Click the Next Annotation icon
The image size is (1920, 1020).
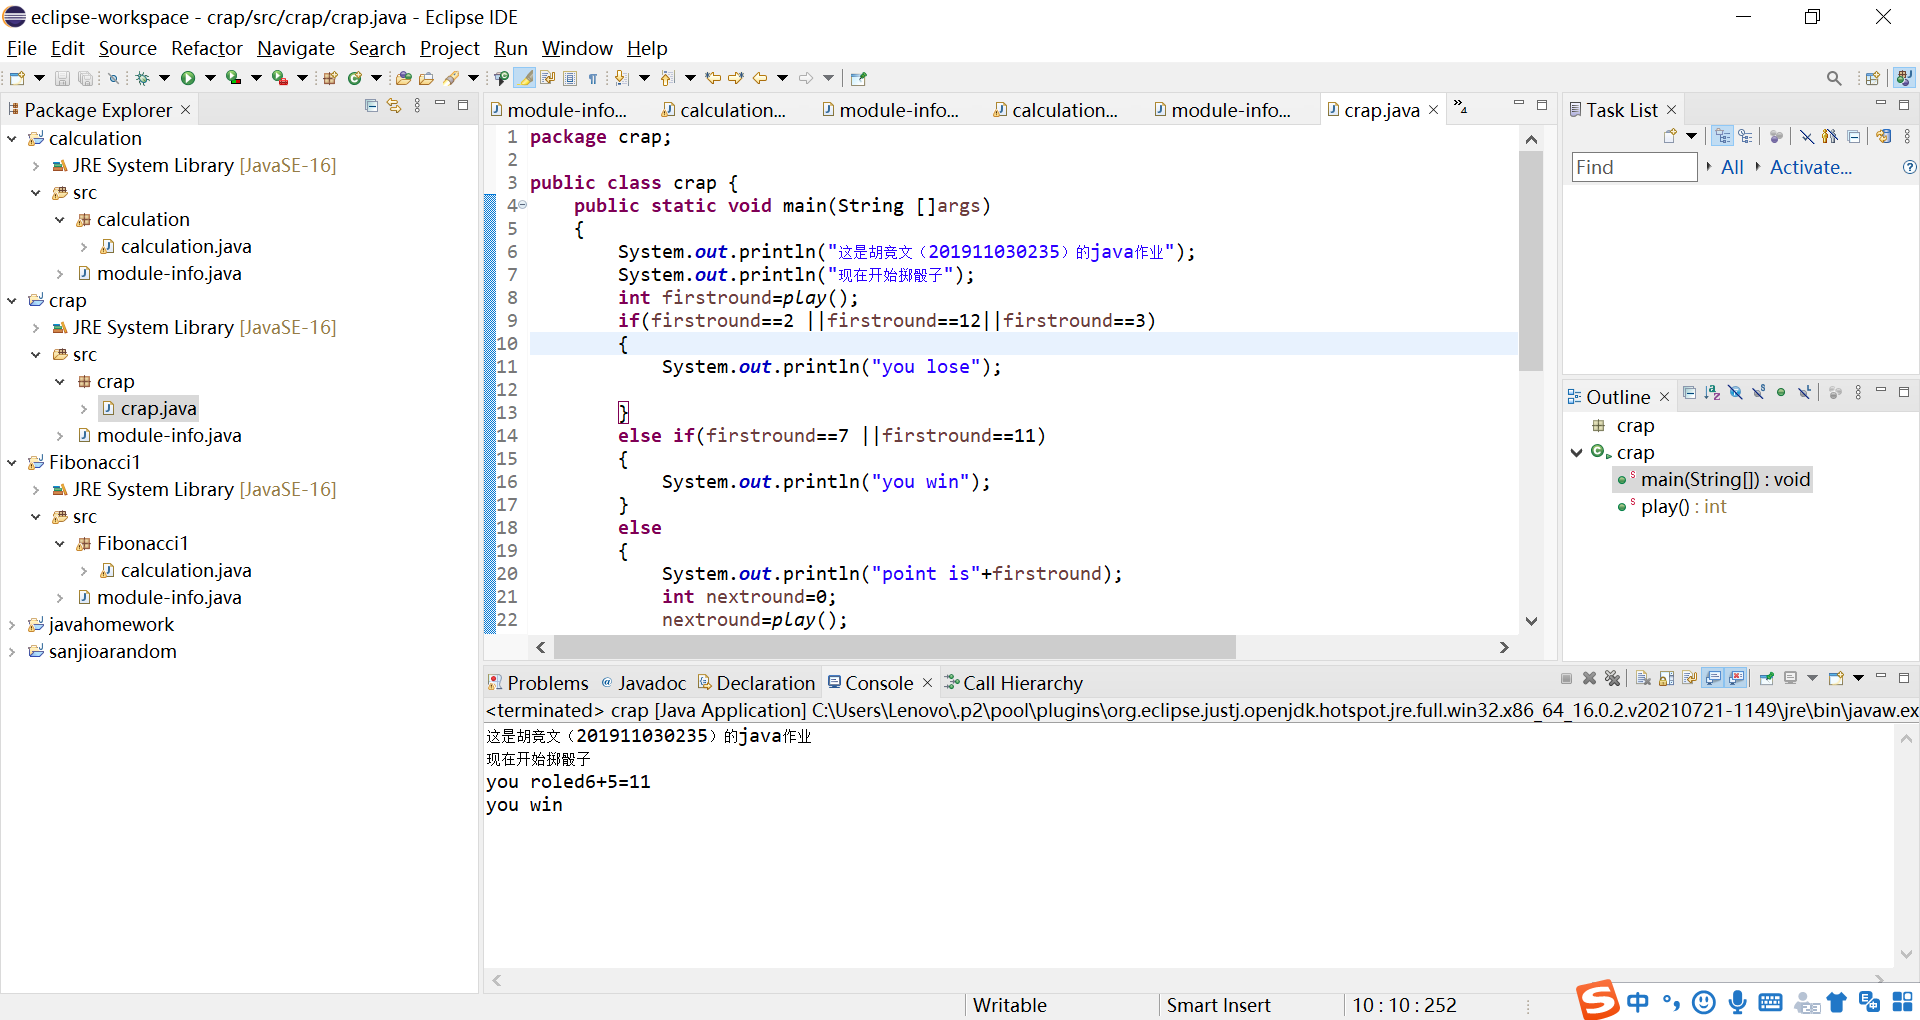(621, 78)
